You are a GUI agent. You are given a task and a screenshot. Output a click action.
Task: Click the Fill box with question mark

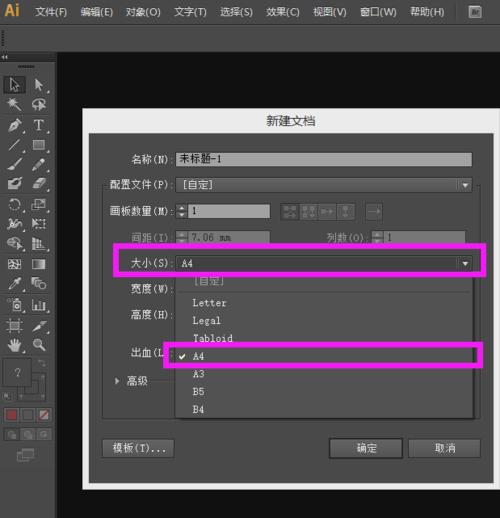pos(17,372)
